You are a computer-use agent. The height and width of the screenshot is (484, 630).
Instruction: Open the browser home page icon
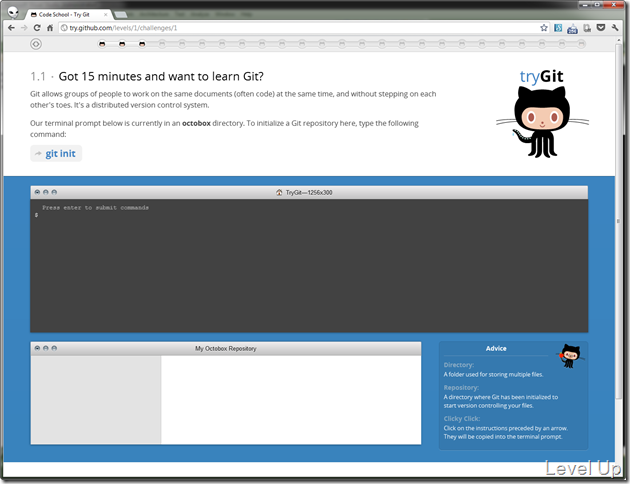pos(50,28)
